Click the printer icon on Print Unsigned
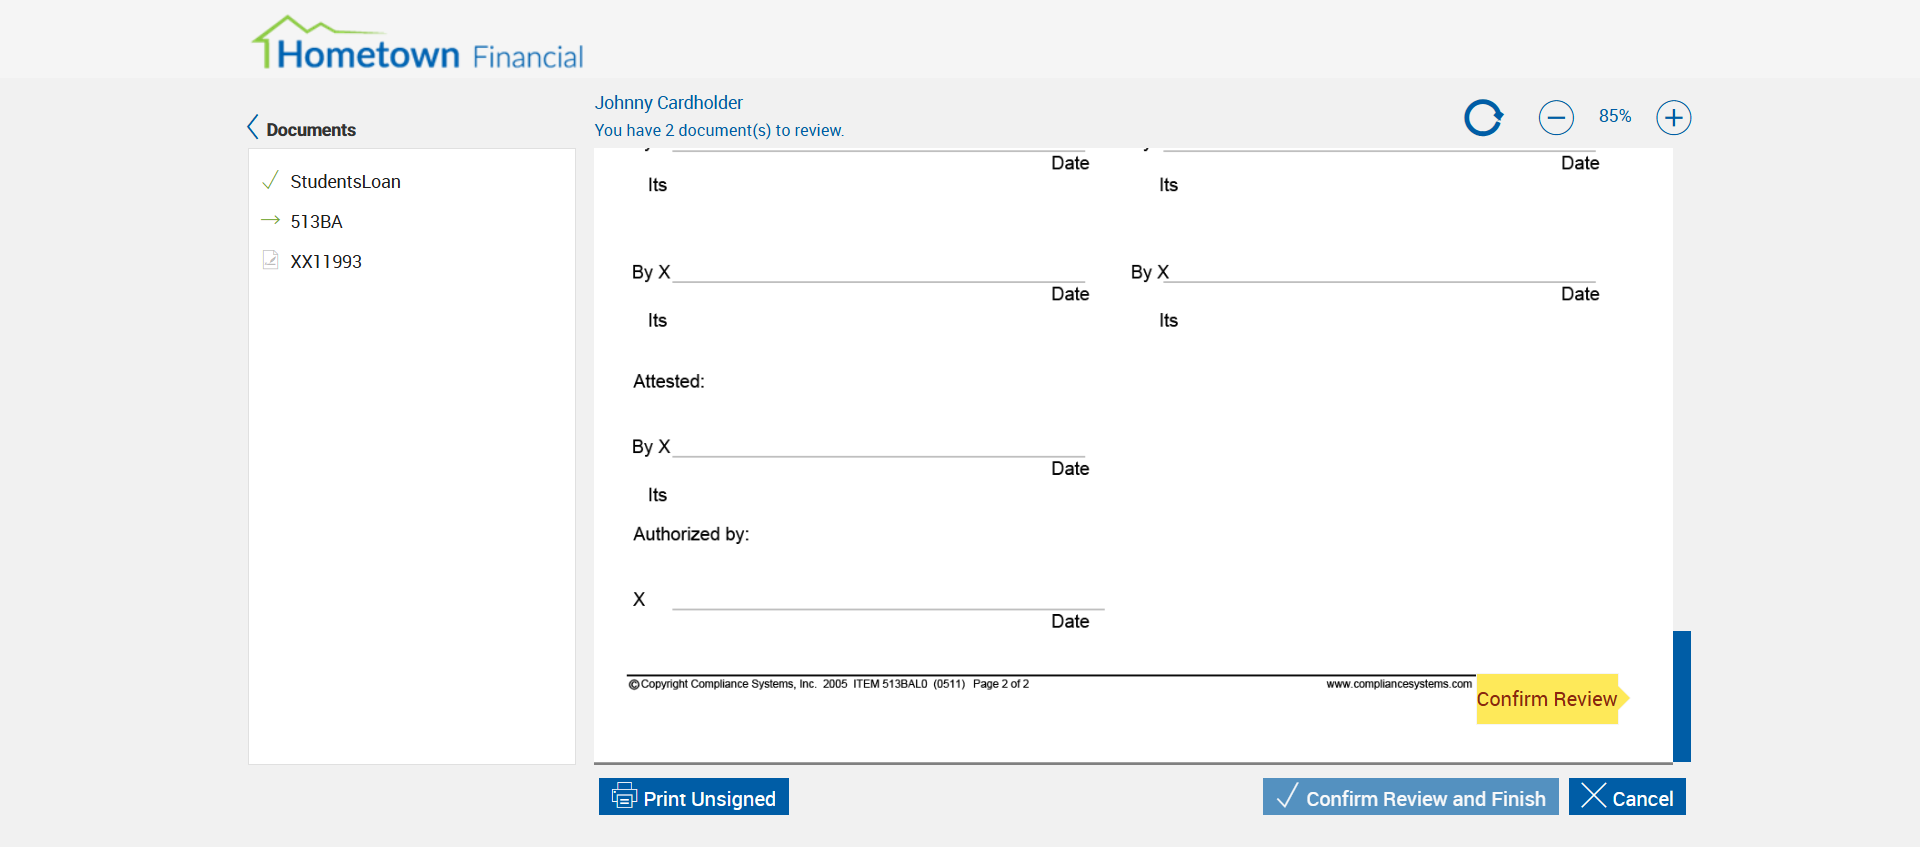Image resolution: width=1920 pixels, height=847 pixels. [624, 796]
